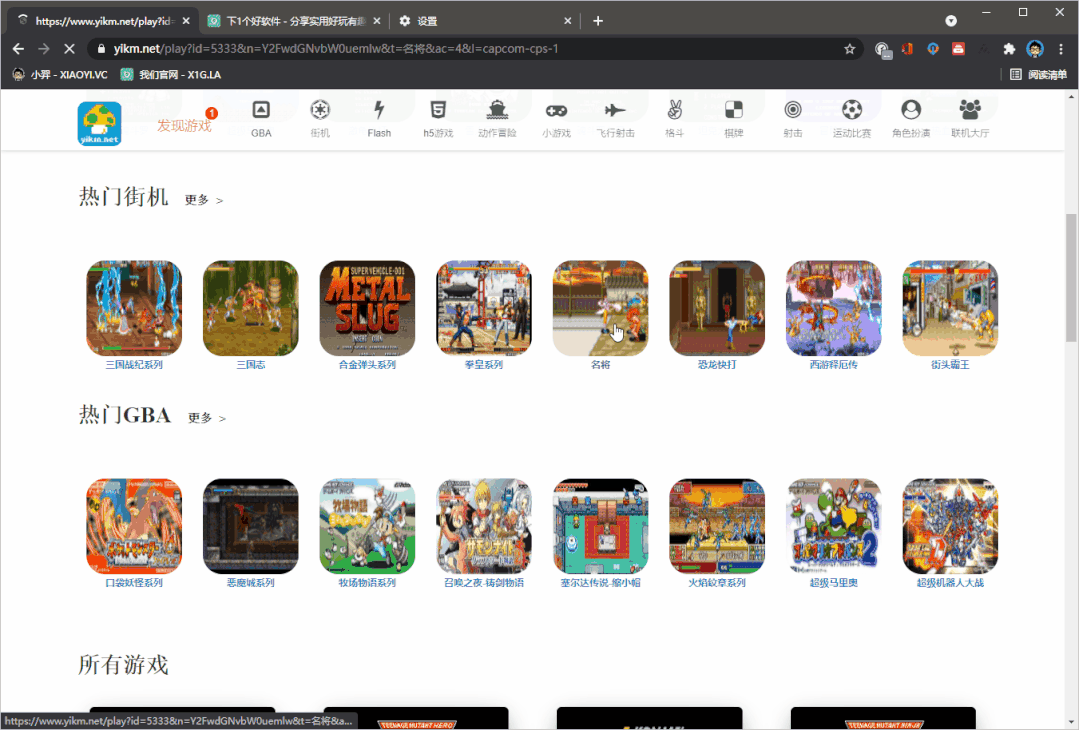This screenshot has width=1079, height=730.
Task: Click the vertical page scrollbar thumb
Action: pos(1071,277)
